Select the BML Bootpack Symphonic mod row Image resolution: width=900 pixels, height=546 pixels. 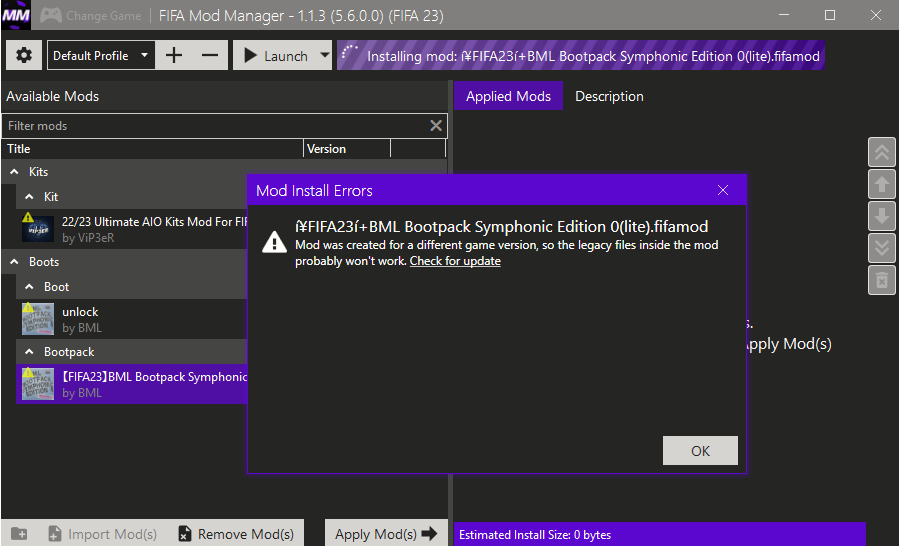(132, 384)
